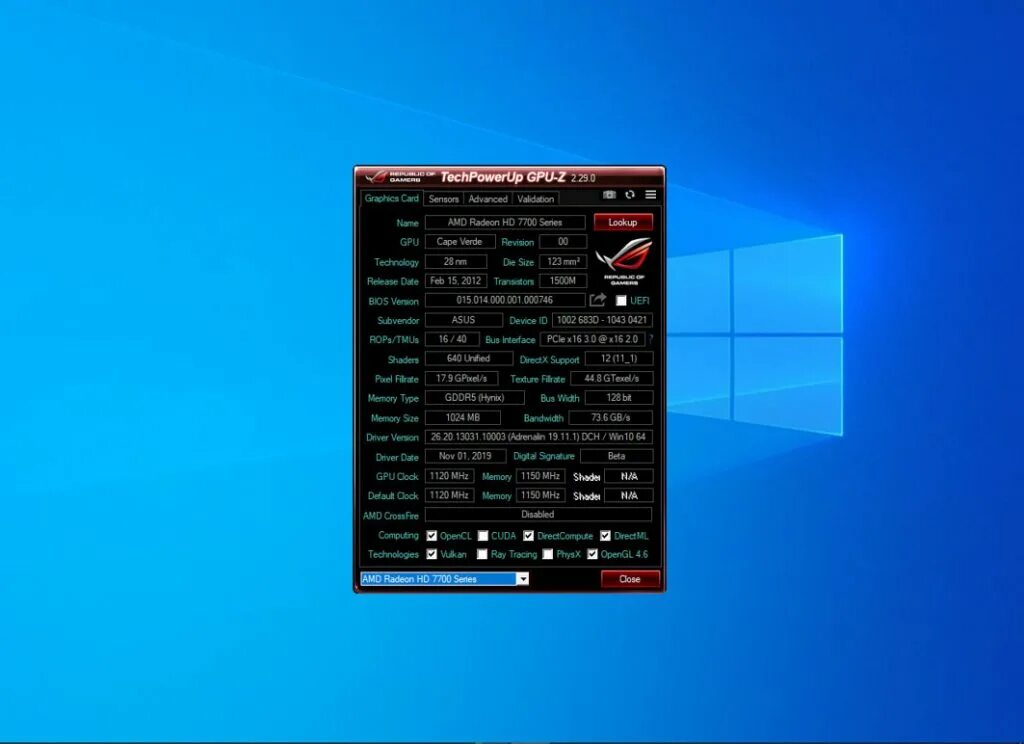Click the Default Clock row Shader N/A value
Viewport: 1024px width, 744px height.
click(x=628, y=495)
